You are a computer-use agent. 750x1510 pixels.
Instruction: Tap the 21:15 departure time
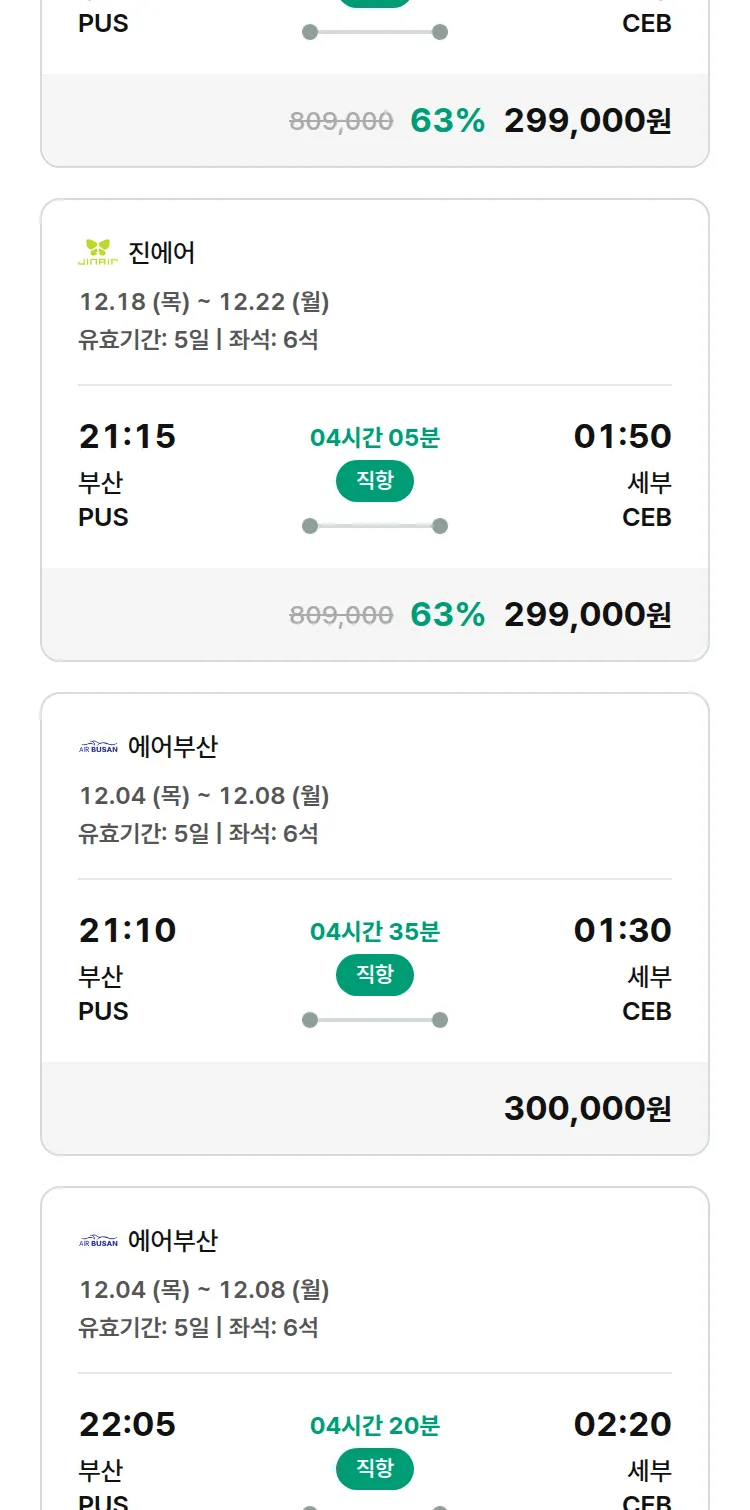pyautogui.click(x=127, y=436)
